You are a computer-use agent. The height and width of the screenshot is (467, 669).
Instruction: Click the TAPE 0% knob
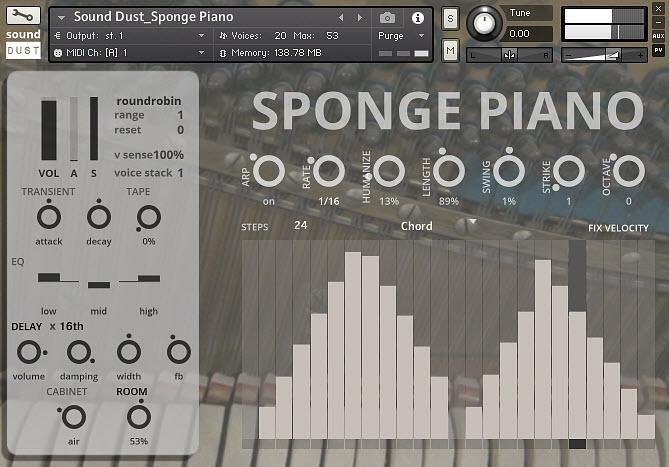coord(148,217)
